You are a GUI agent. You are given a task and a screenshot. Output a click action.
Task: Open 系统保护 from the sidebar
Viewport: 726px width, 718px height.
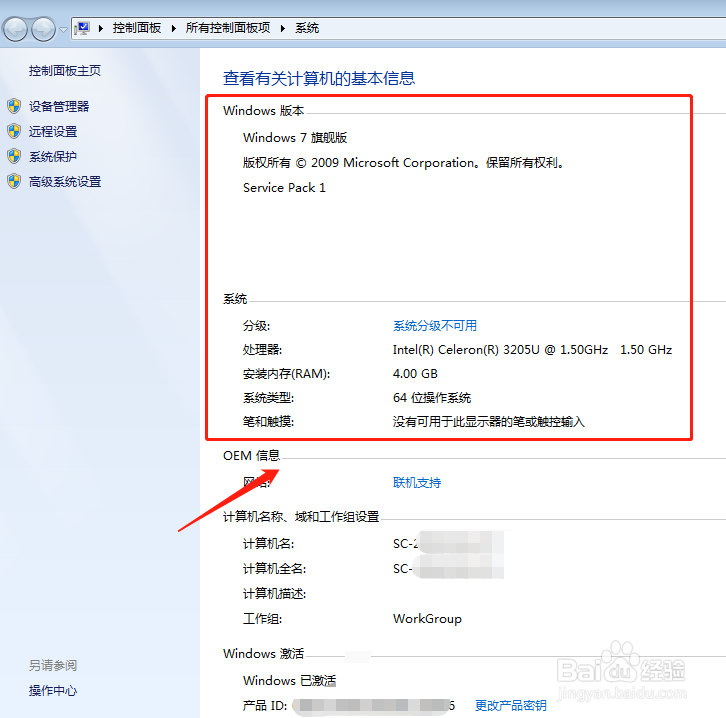click(53, 156)
